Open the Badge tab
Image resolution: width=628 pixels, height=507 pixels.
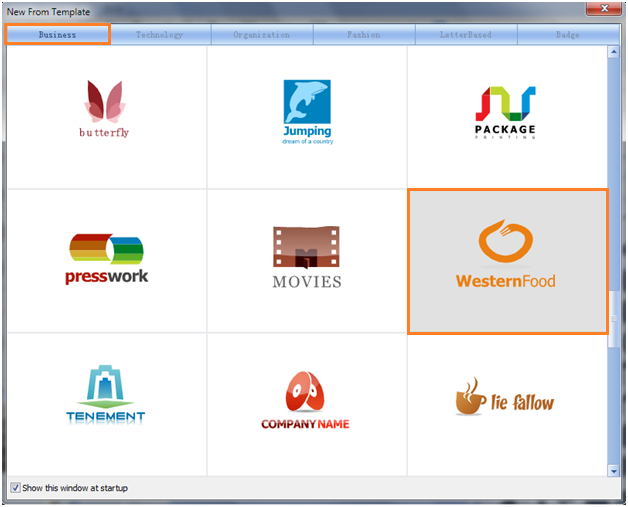pos(568,35)
